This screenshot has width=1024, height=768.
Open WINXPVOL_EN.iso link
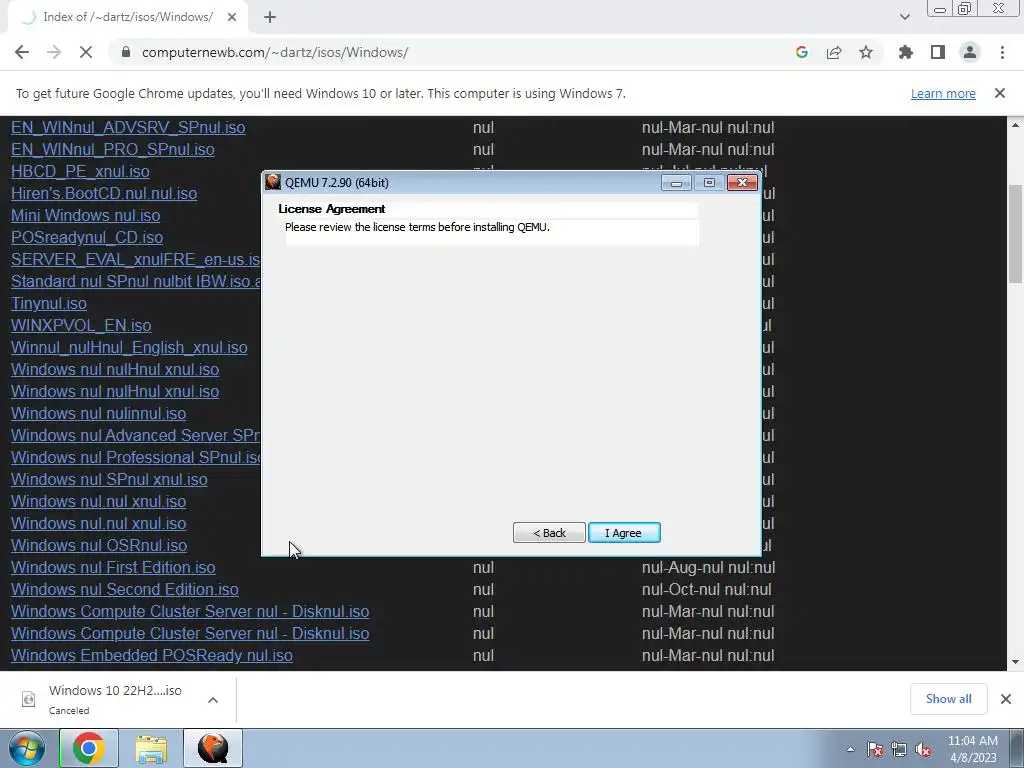[x=81, y=325]
